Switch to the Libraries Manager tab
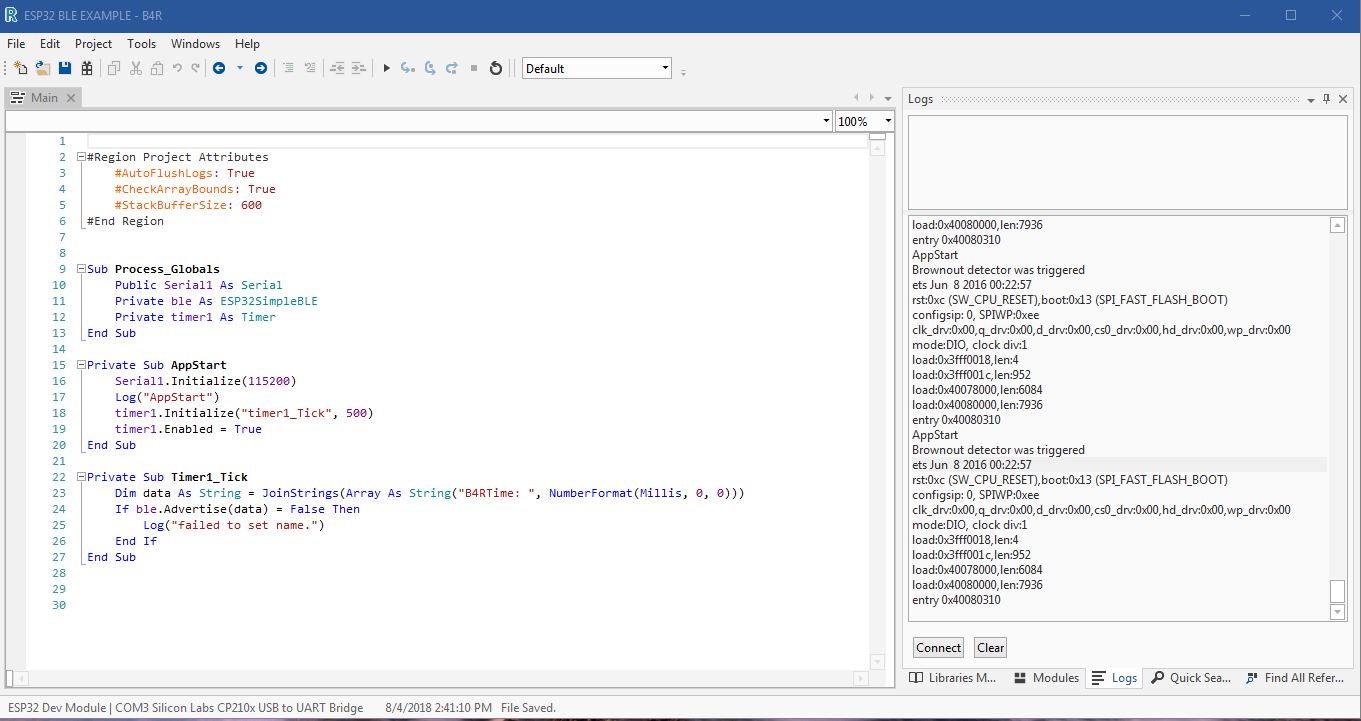The width and height of the screenshot is (1361, 721). [x=952, y=678]
